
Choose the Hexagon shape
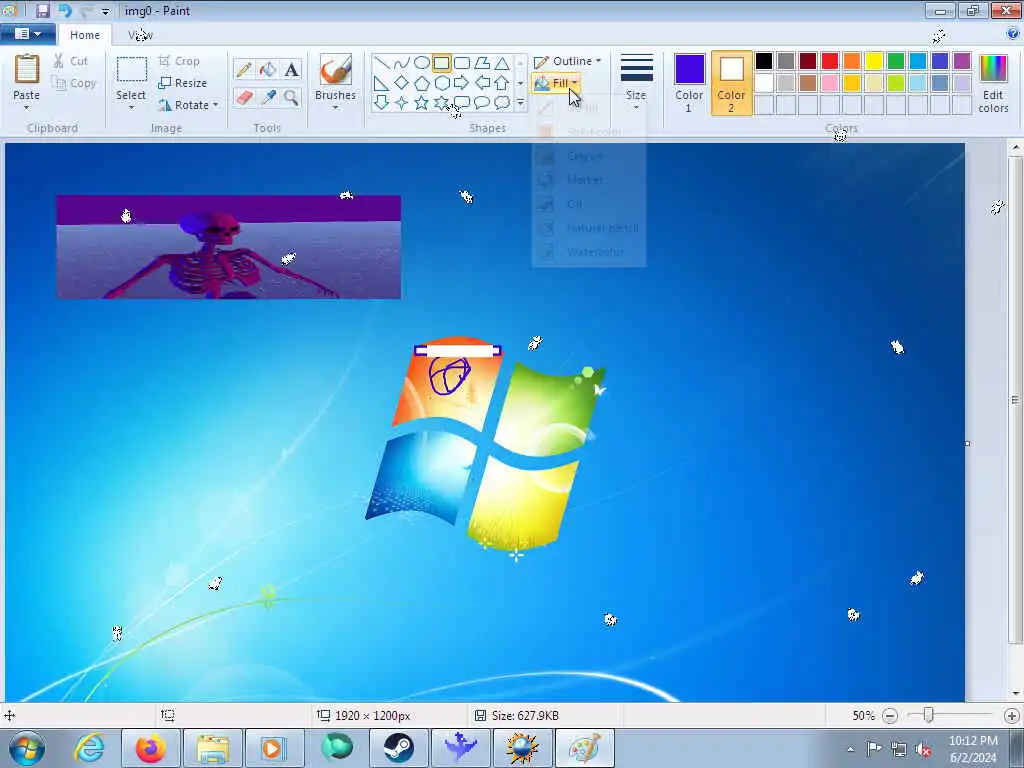tap(442, 83)
